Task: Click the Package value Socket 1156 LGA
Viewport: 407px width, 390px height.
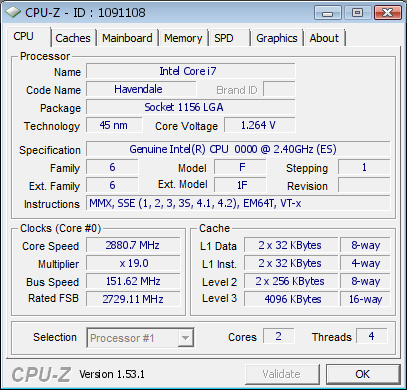Action: coord(191,107)
